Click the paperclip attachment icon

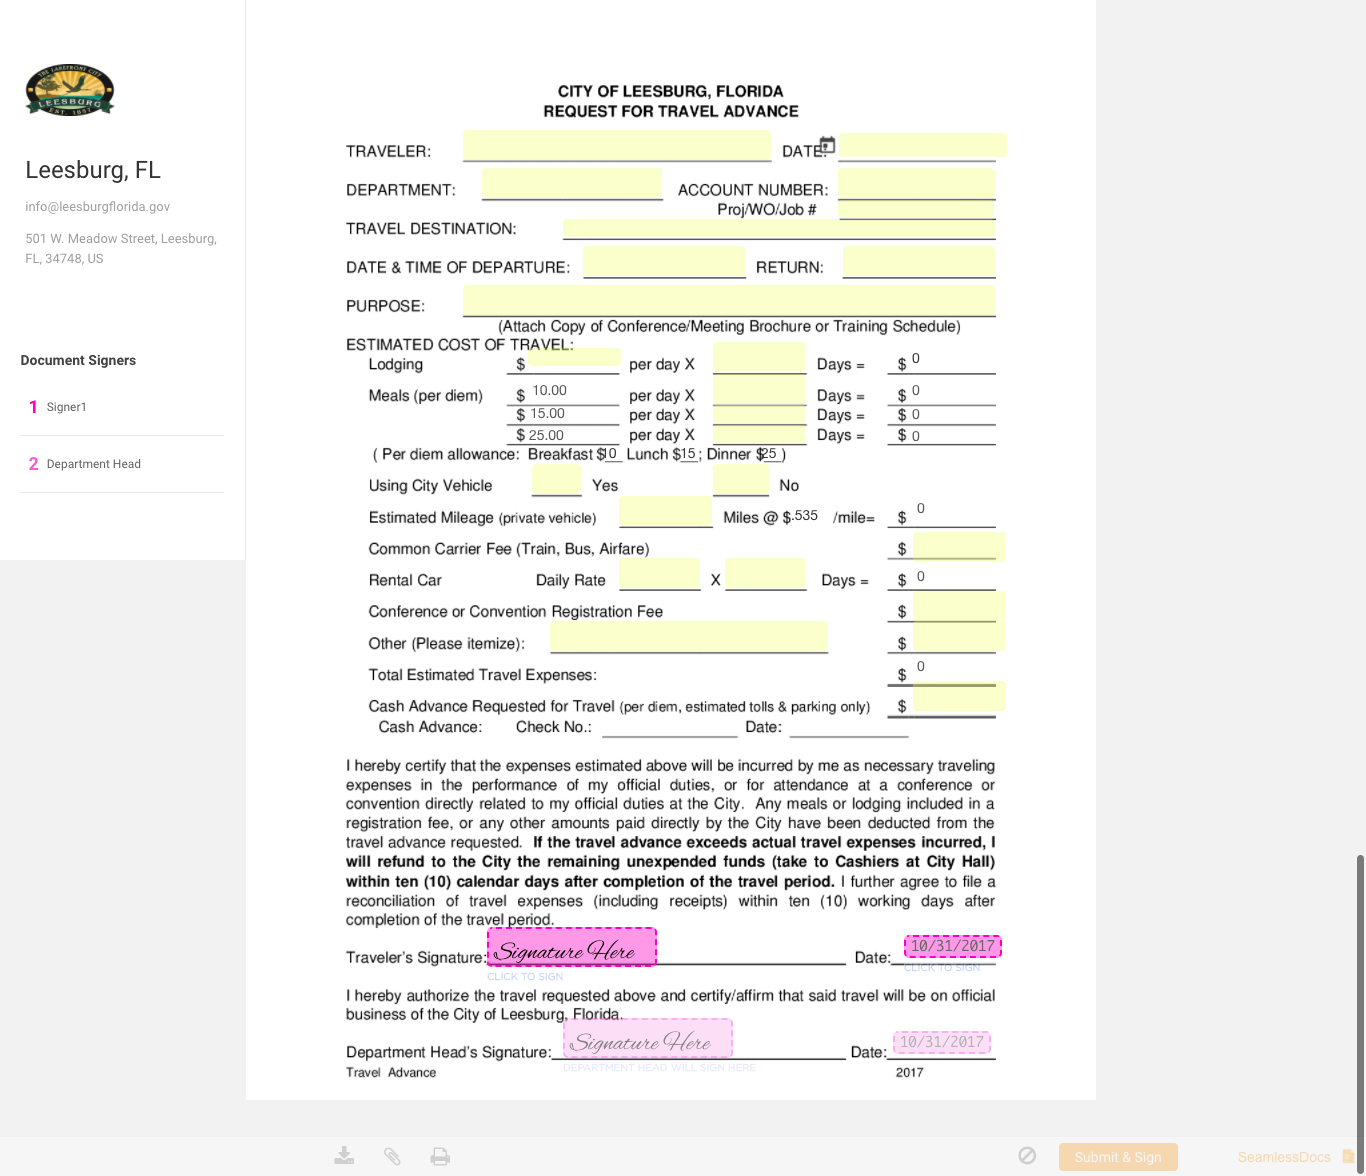(x=392, y=1156)
